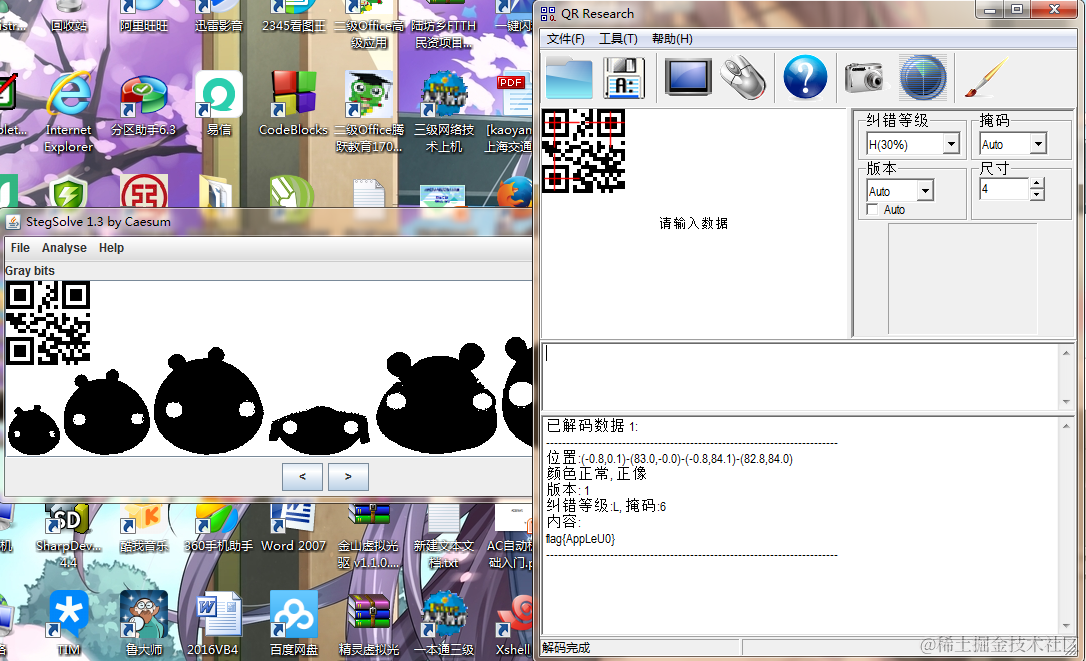Open 精灵虚拟光驱 desktop icon
The width and height of the screenshot is (1086, 661).
point(368,623)
